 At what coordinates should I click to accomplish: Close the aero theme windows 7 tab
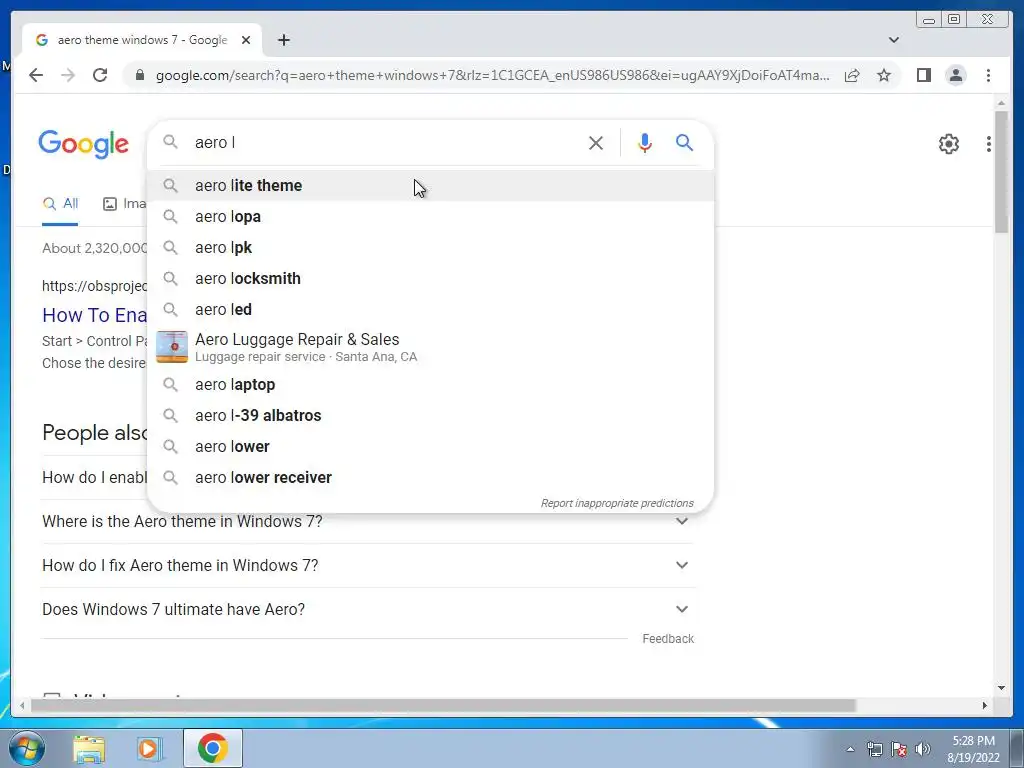coord(246,40)
